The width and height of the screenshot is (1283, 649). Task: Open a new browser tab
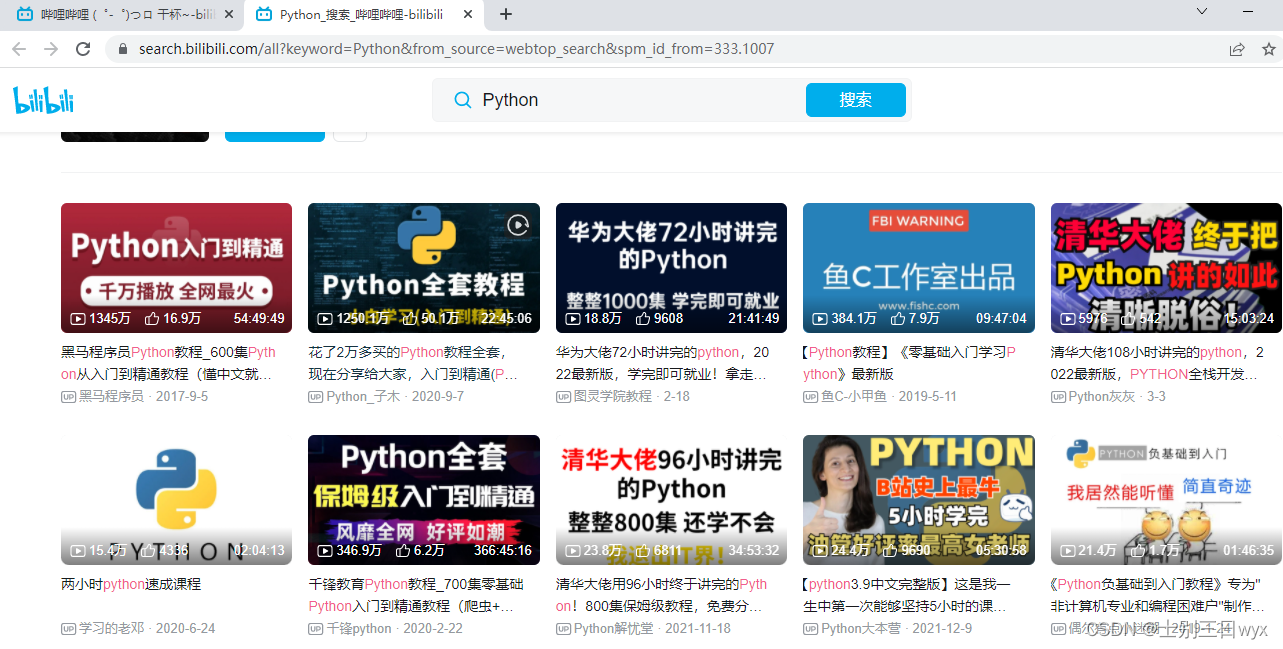tap(506, 14)
